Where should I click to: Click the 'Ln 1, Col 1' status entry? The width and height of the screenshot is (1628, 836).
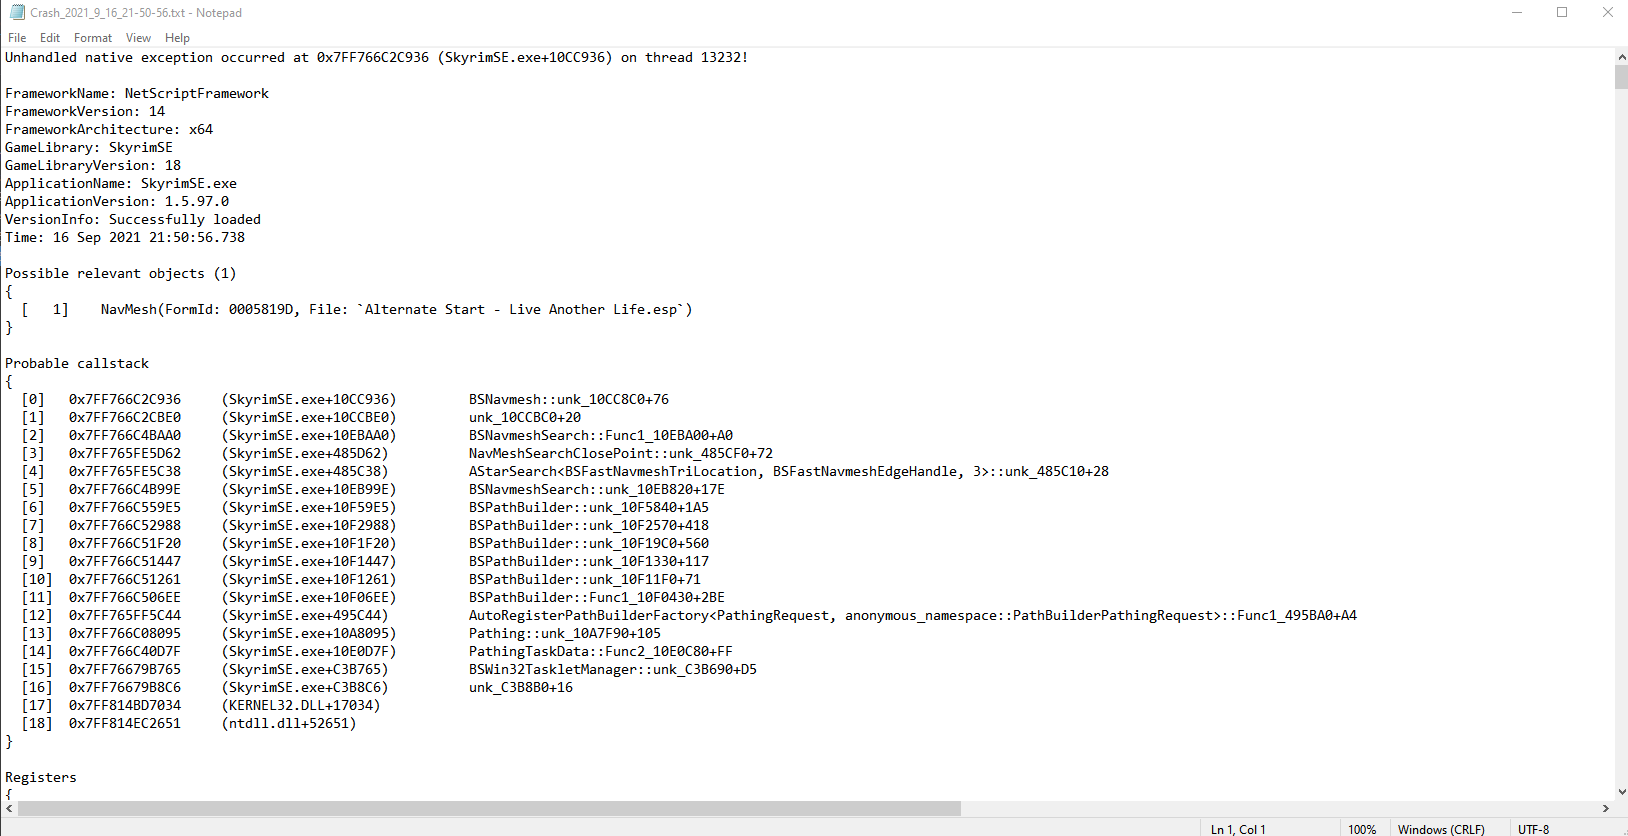coord(1238,829)
